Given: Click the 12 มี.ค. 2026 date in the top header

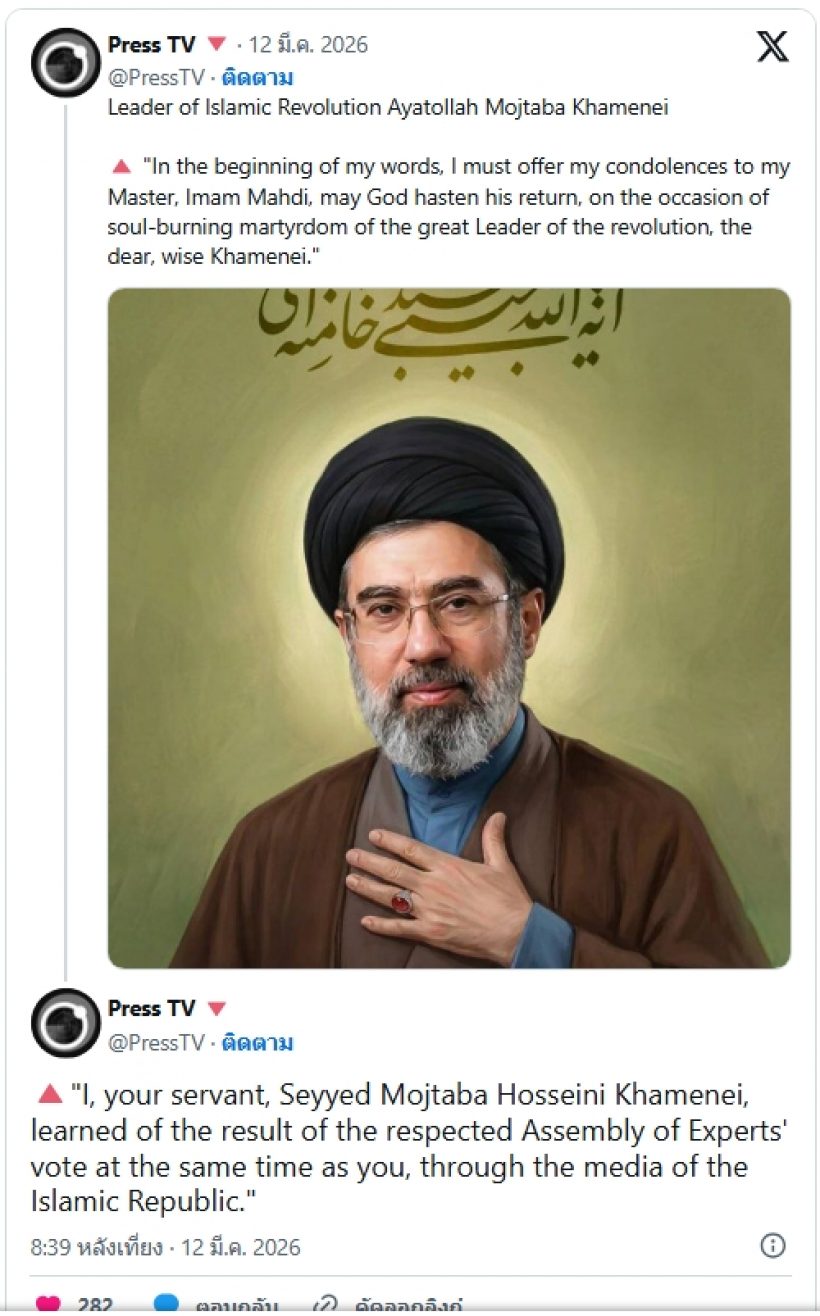Looking at the screenshot, I should [308, 45].
